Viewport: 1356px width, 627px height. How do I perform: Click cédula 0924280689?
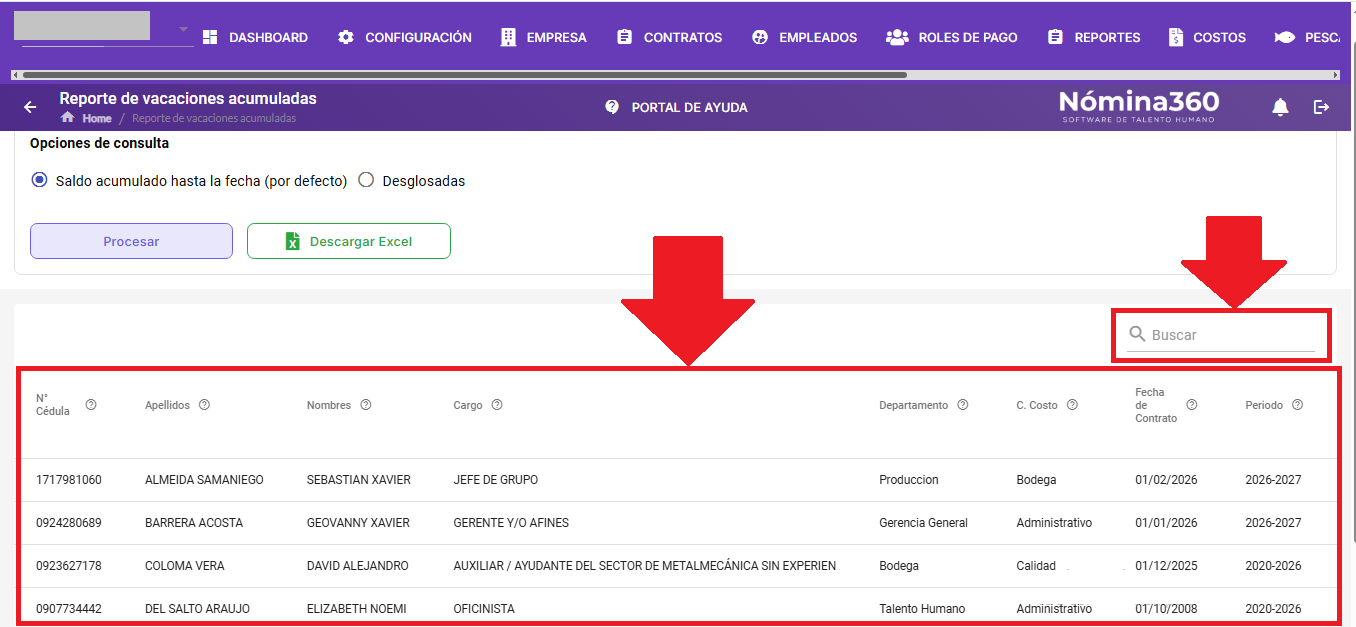point(69,523)
